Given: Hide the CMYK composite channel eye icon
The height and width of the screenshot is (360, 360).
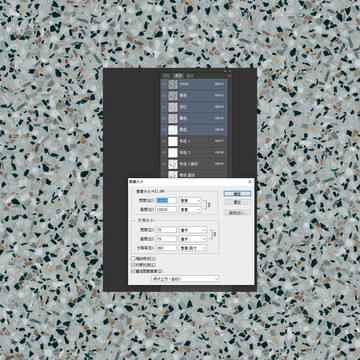Looking at the screenshot, I should pyautogui.click(x=164, y=84).
